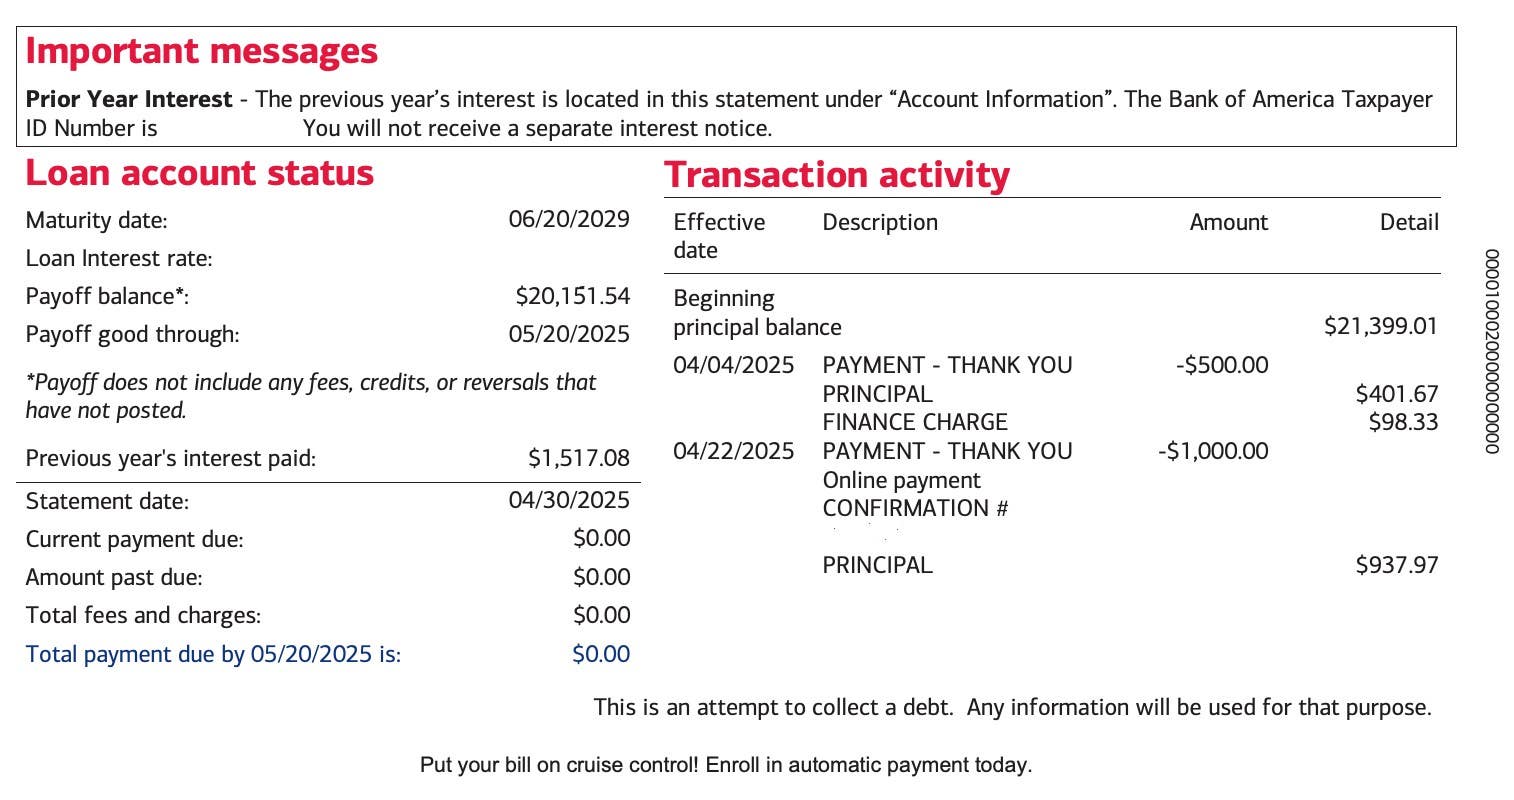The image size is (1514, 800).
Task: Click the beginning principal balance $21,399.01
Action: [1380, 326]
